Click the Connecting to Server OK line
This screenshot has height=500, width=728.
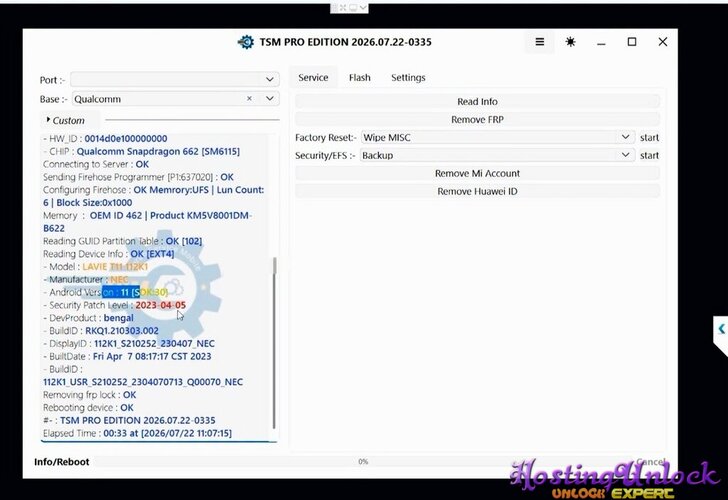point(96,164)
